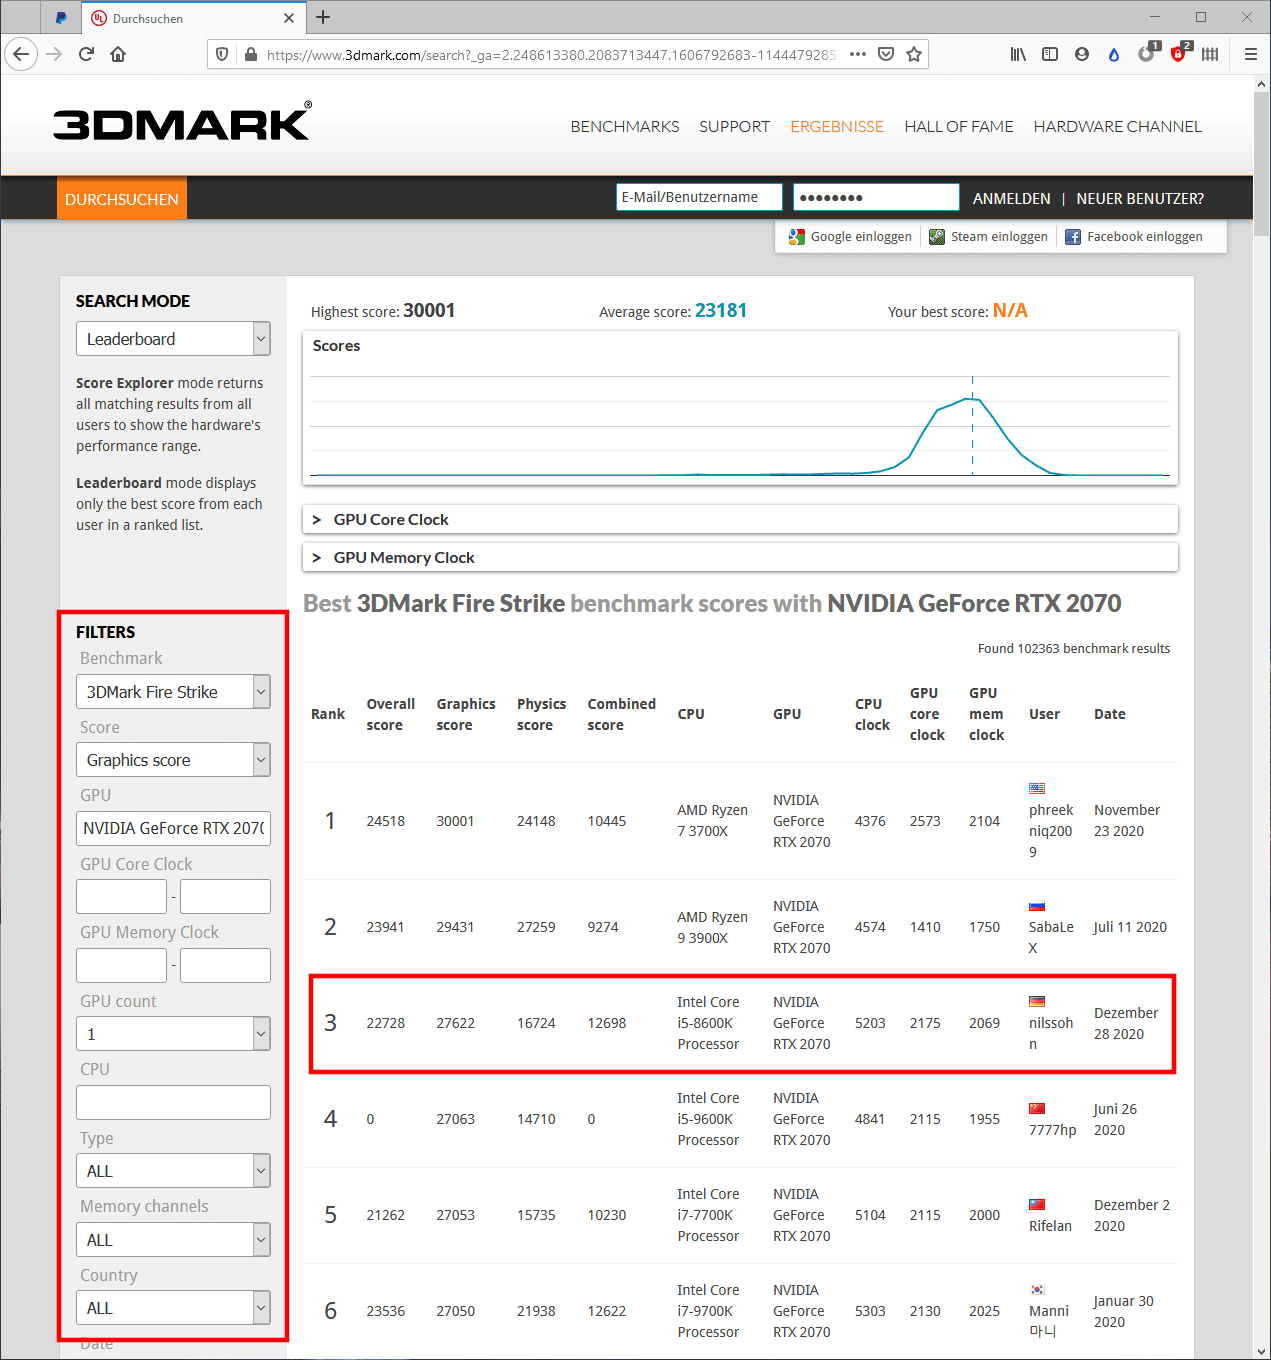View site security padlock info
This screenshot has height=1360, width=1271.
[250, 54]
